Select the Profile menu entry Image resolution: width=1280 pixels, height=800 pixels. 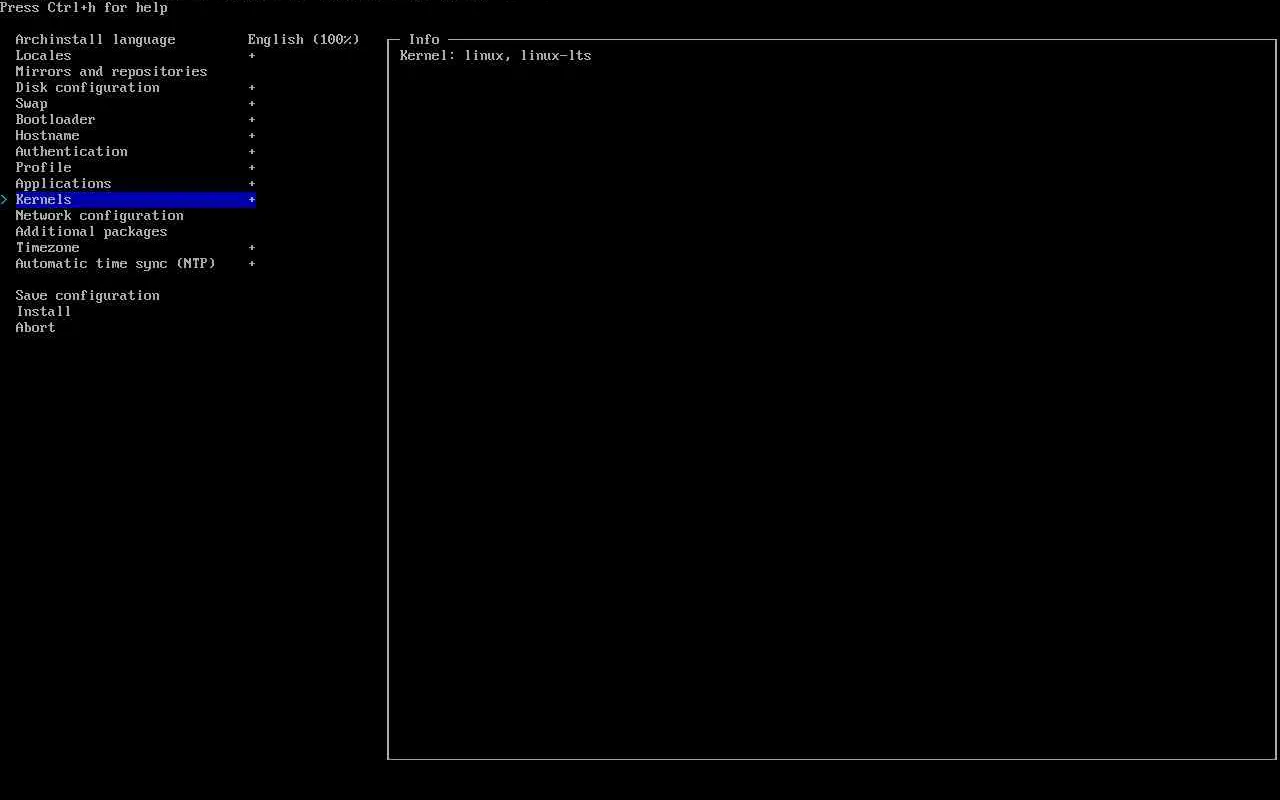43,167
